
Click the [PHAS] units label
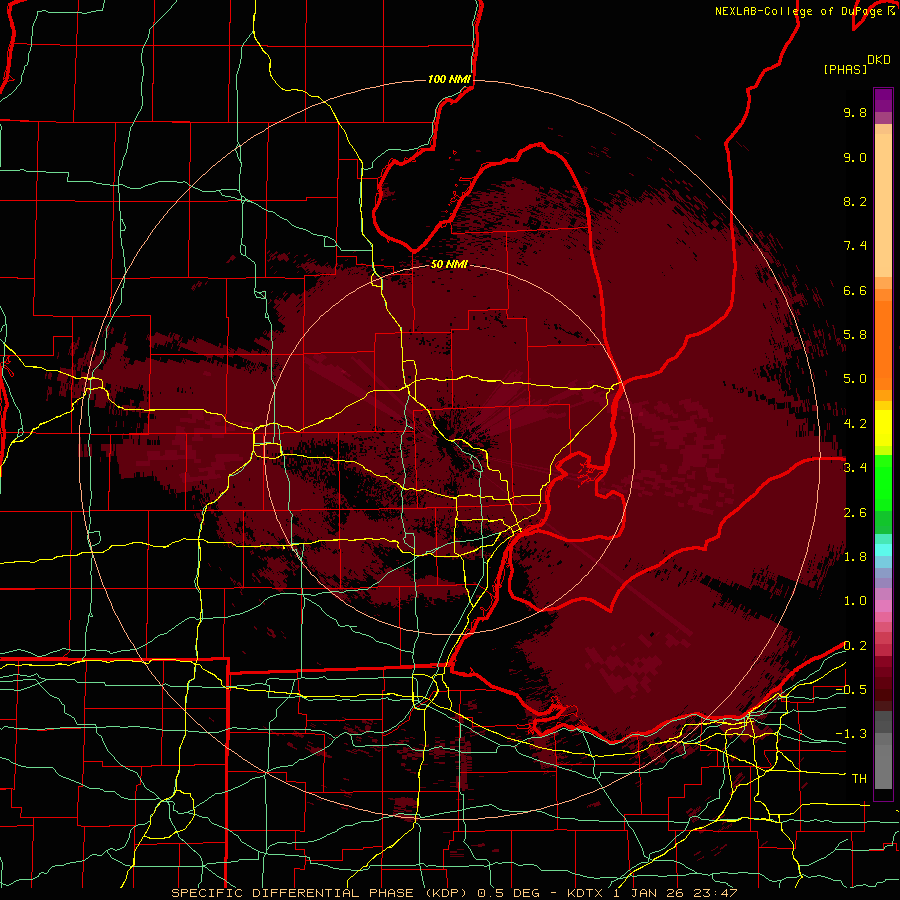(x=845, y=69)
